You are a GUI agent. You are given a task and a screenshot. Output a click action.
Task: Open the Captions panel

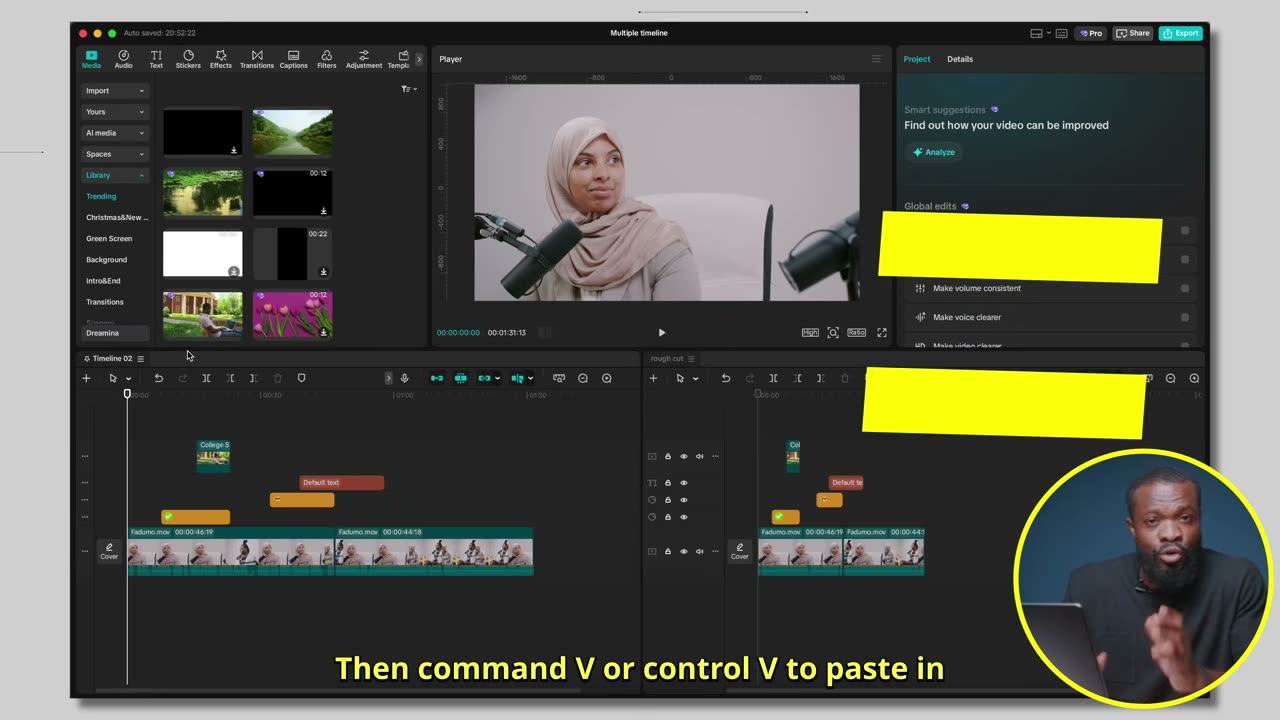click(x=293, y=59)
